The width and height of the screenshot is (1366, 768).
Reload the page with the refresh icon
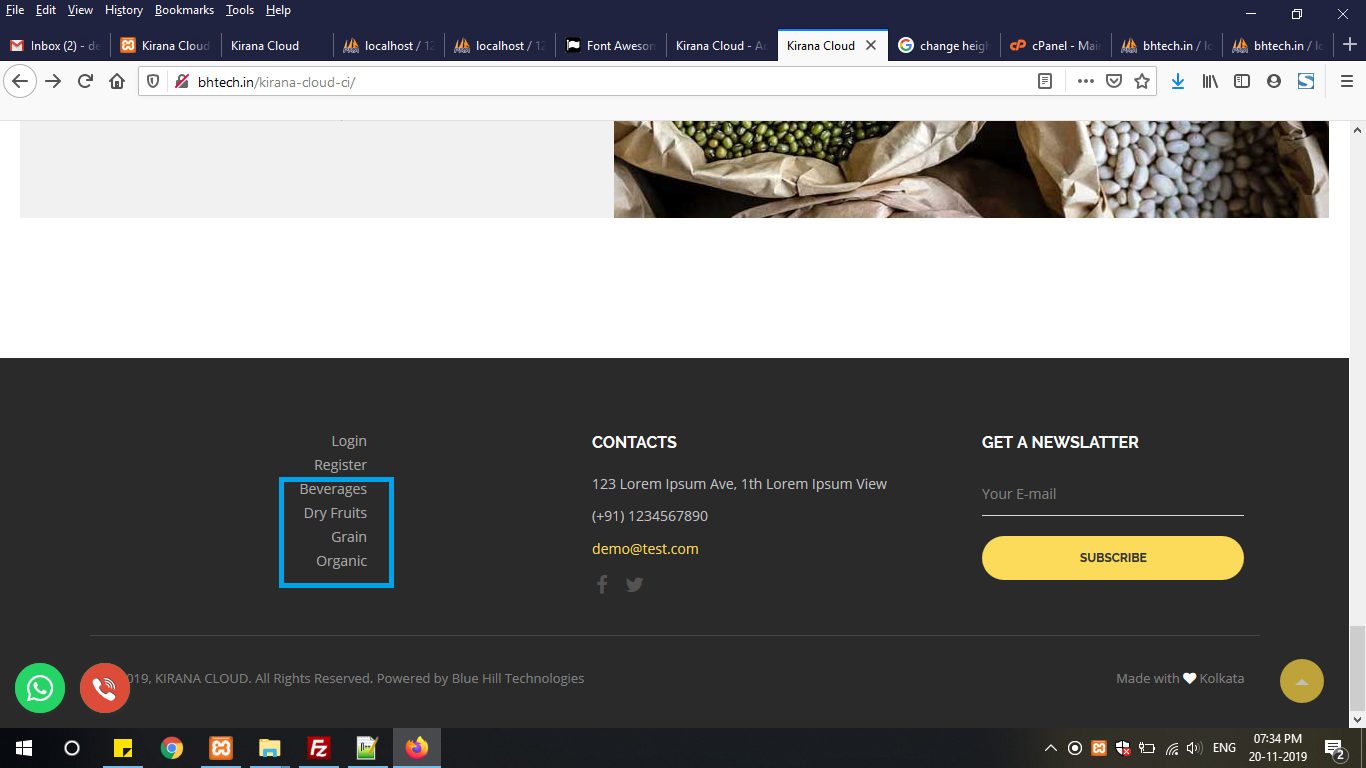85,81
